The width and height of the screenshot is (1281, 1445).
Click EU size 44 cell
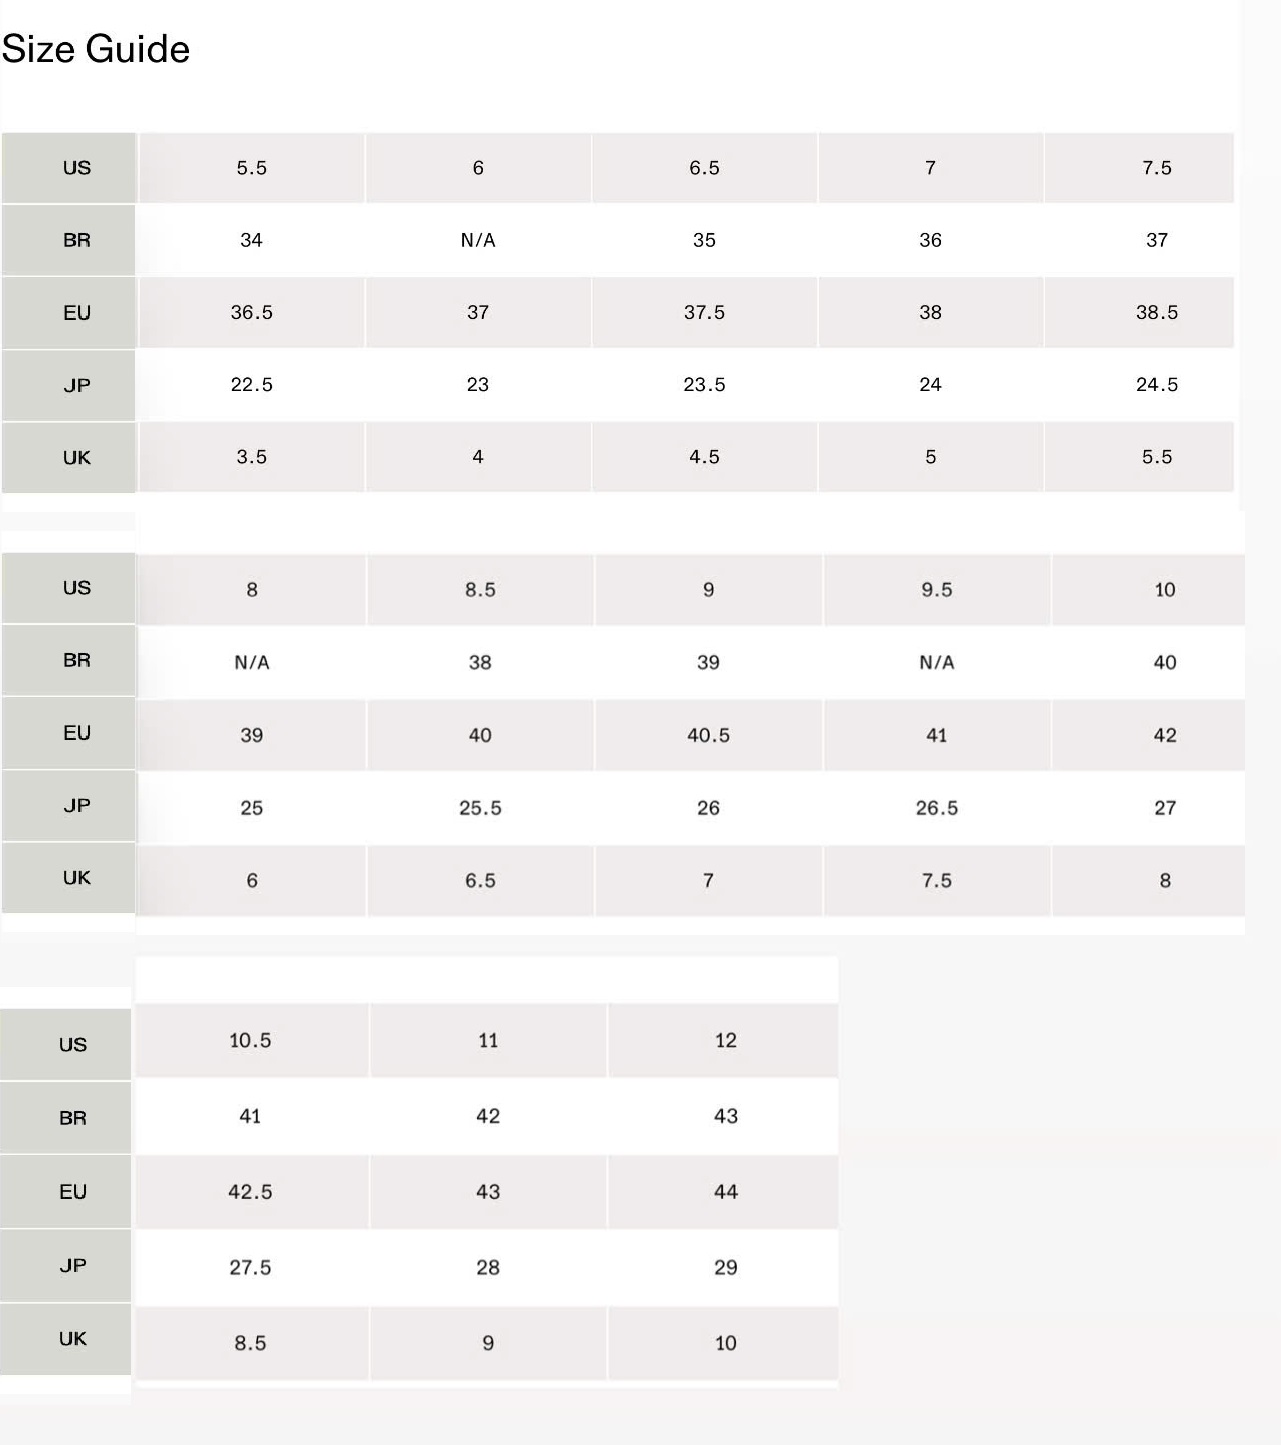coord(726,1192)
